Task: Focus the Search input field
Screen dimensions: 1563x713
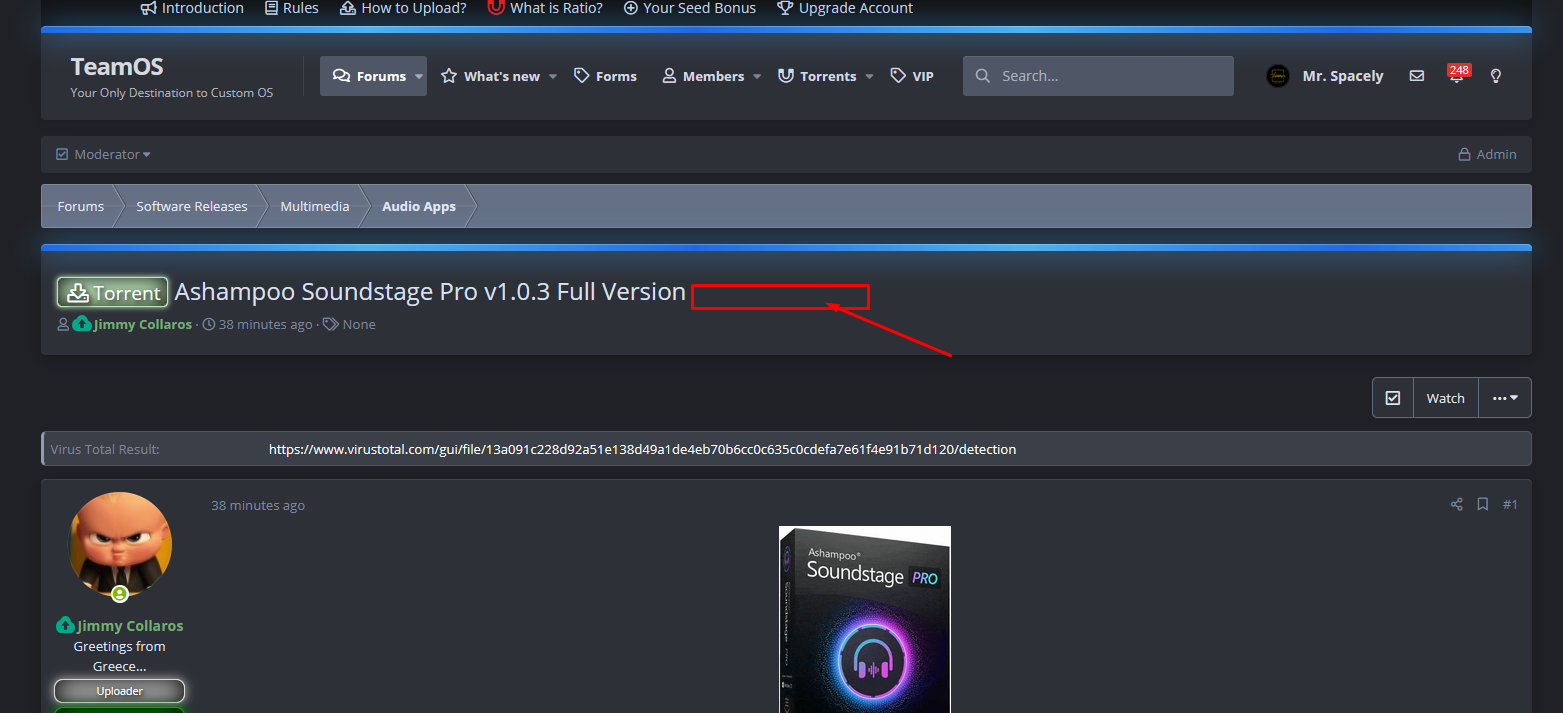Action: (x=1098, y=76)
